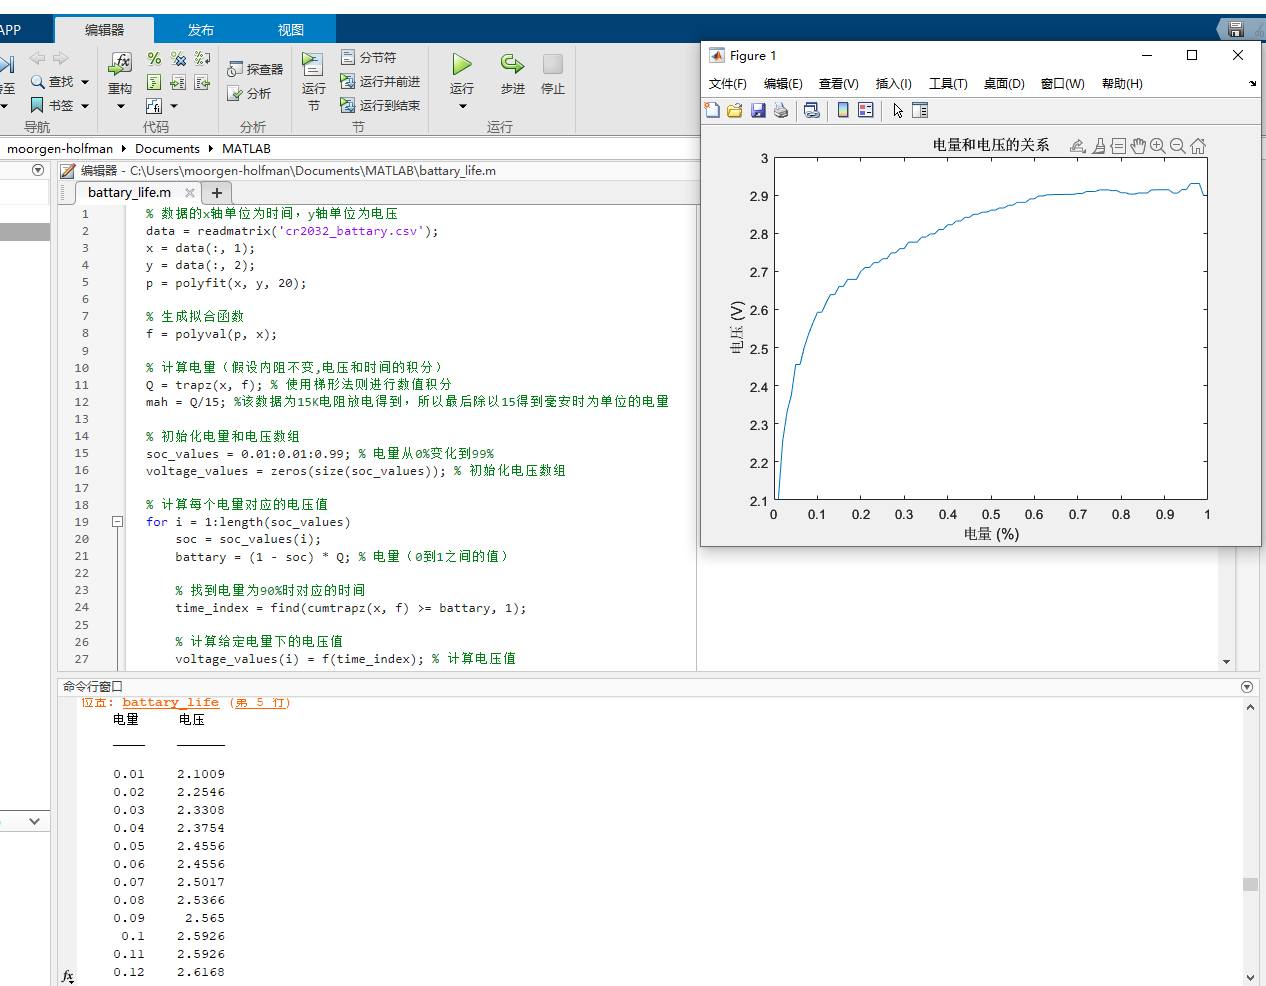Click Run and Advance (运行并前进) button
Image resolution: width=1266 pixels, height=986 pixels.
coord(380,81)
